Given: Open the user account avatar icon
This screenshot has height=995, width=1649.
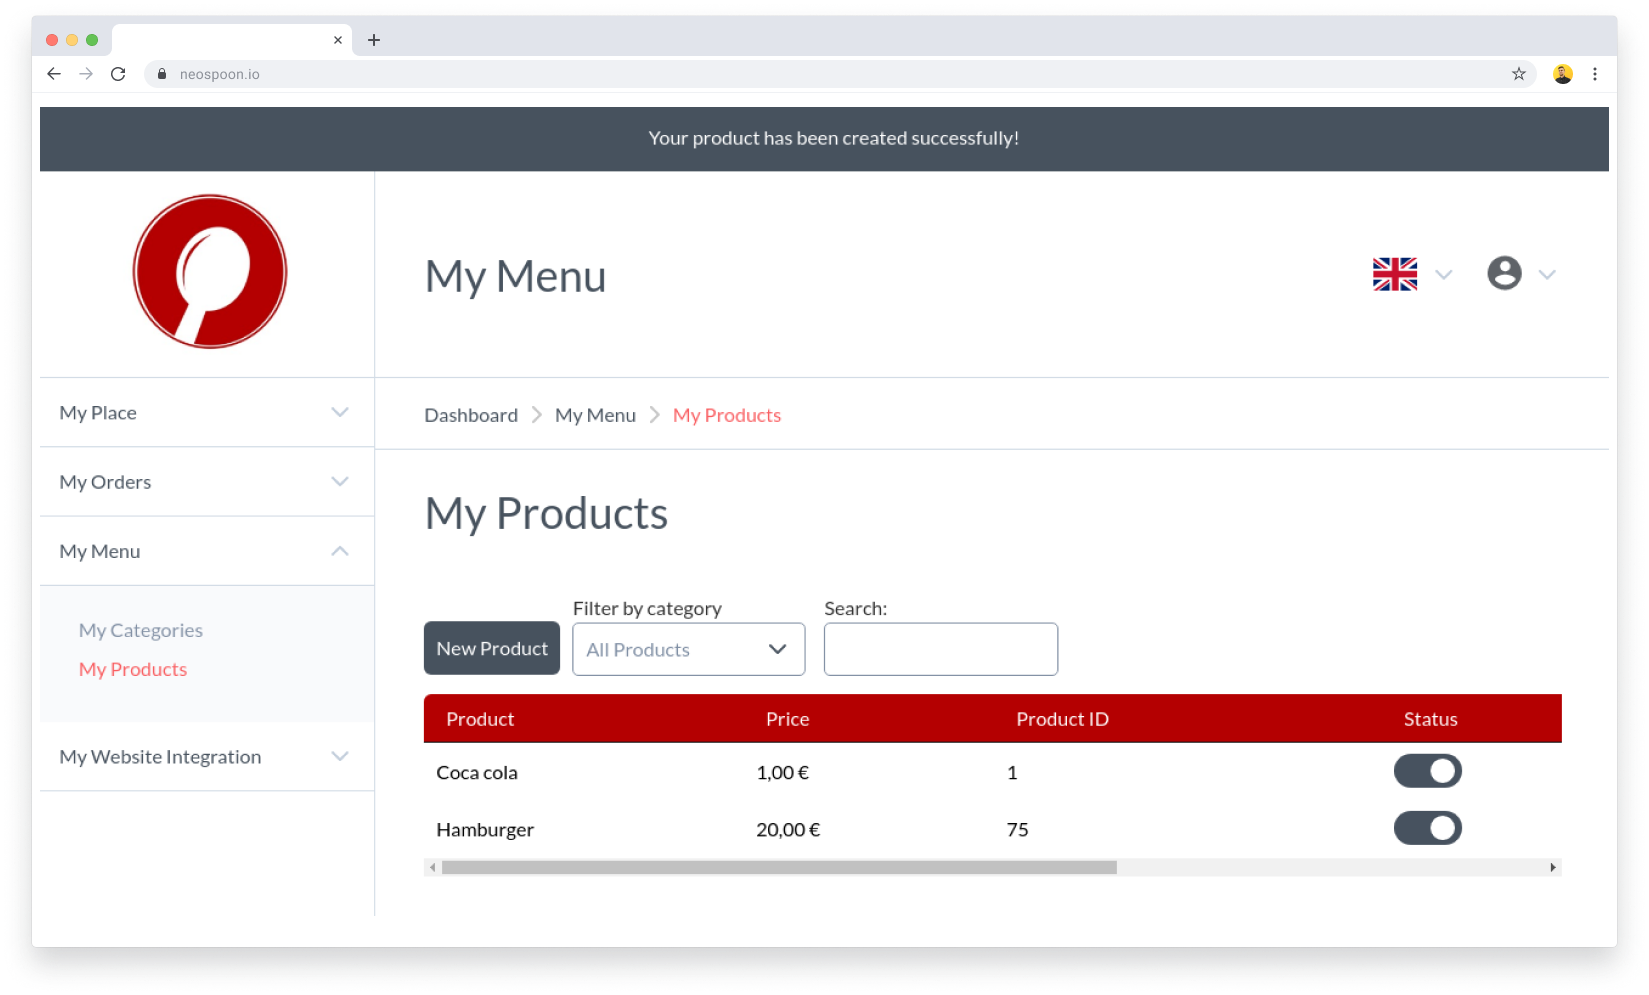Looking at the screenshot, I should coord(1503,273).
